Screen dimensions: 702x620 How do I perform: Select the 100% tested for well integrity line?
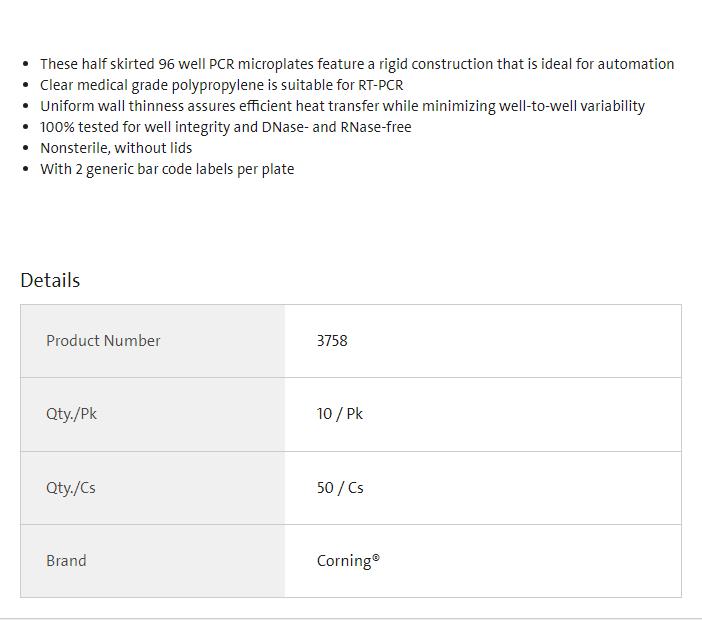point(225,127)
